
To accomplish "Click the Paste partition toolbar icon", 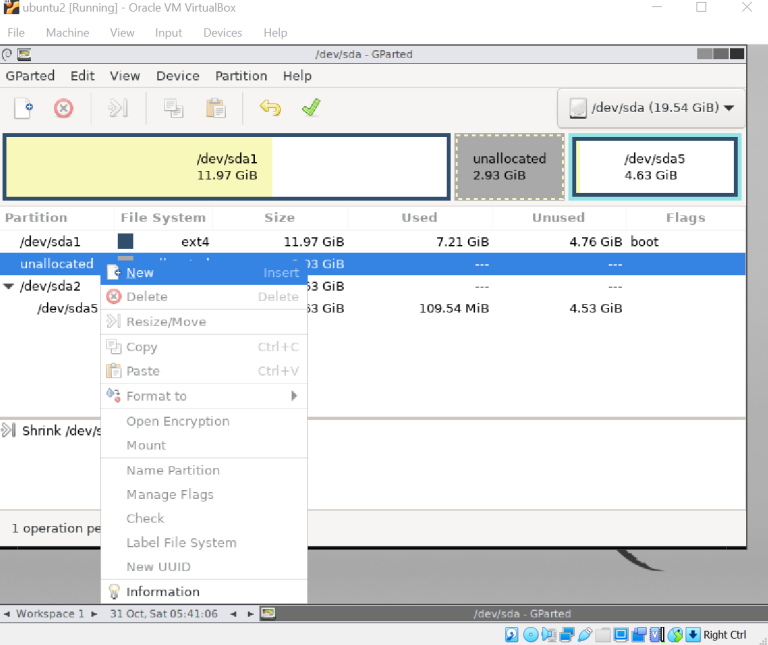I will point(215,108).
